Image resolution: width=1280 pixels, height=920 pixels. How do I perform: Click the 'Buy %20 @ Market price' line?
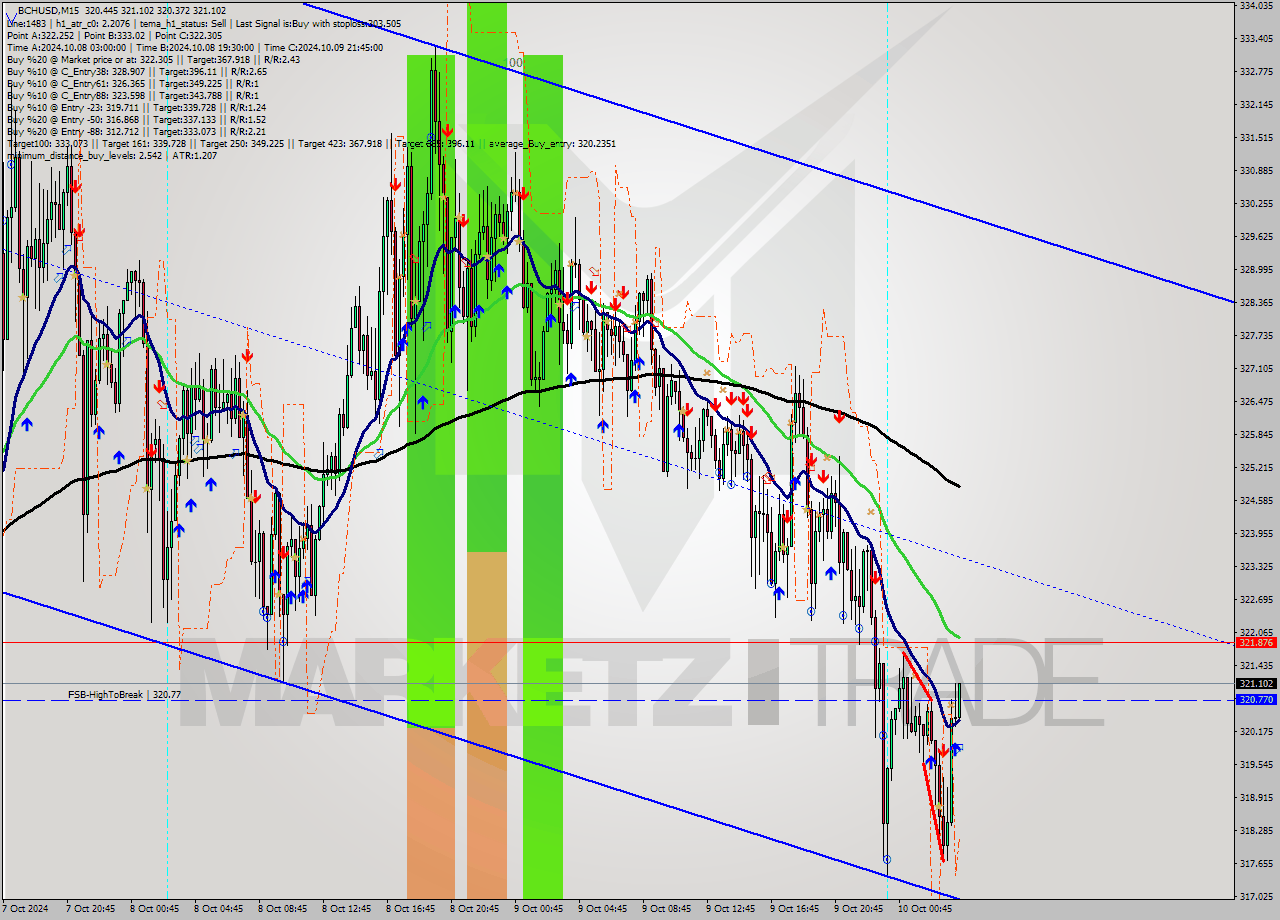click(153, 59)
